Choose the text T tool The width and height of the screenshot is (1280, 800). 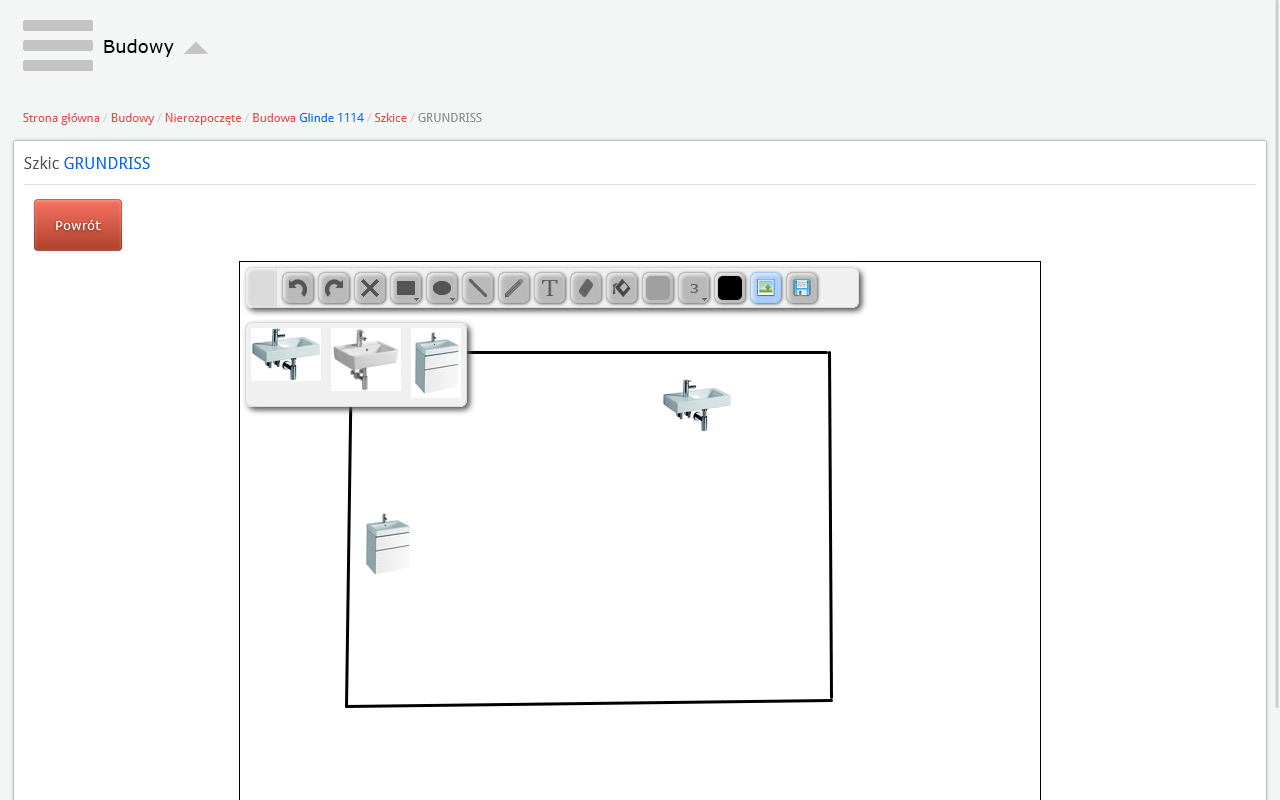pyautogui.click(x=550, y=289)
